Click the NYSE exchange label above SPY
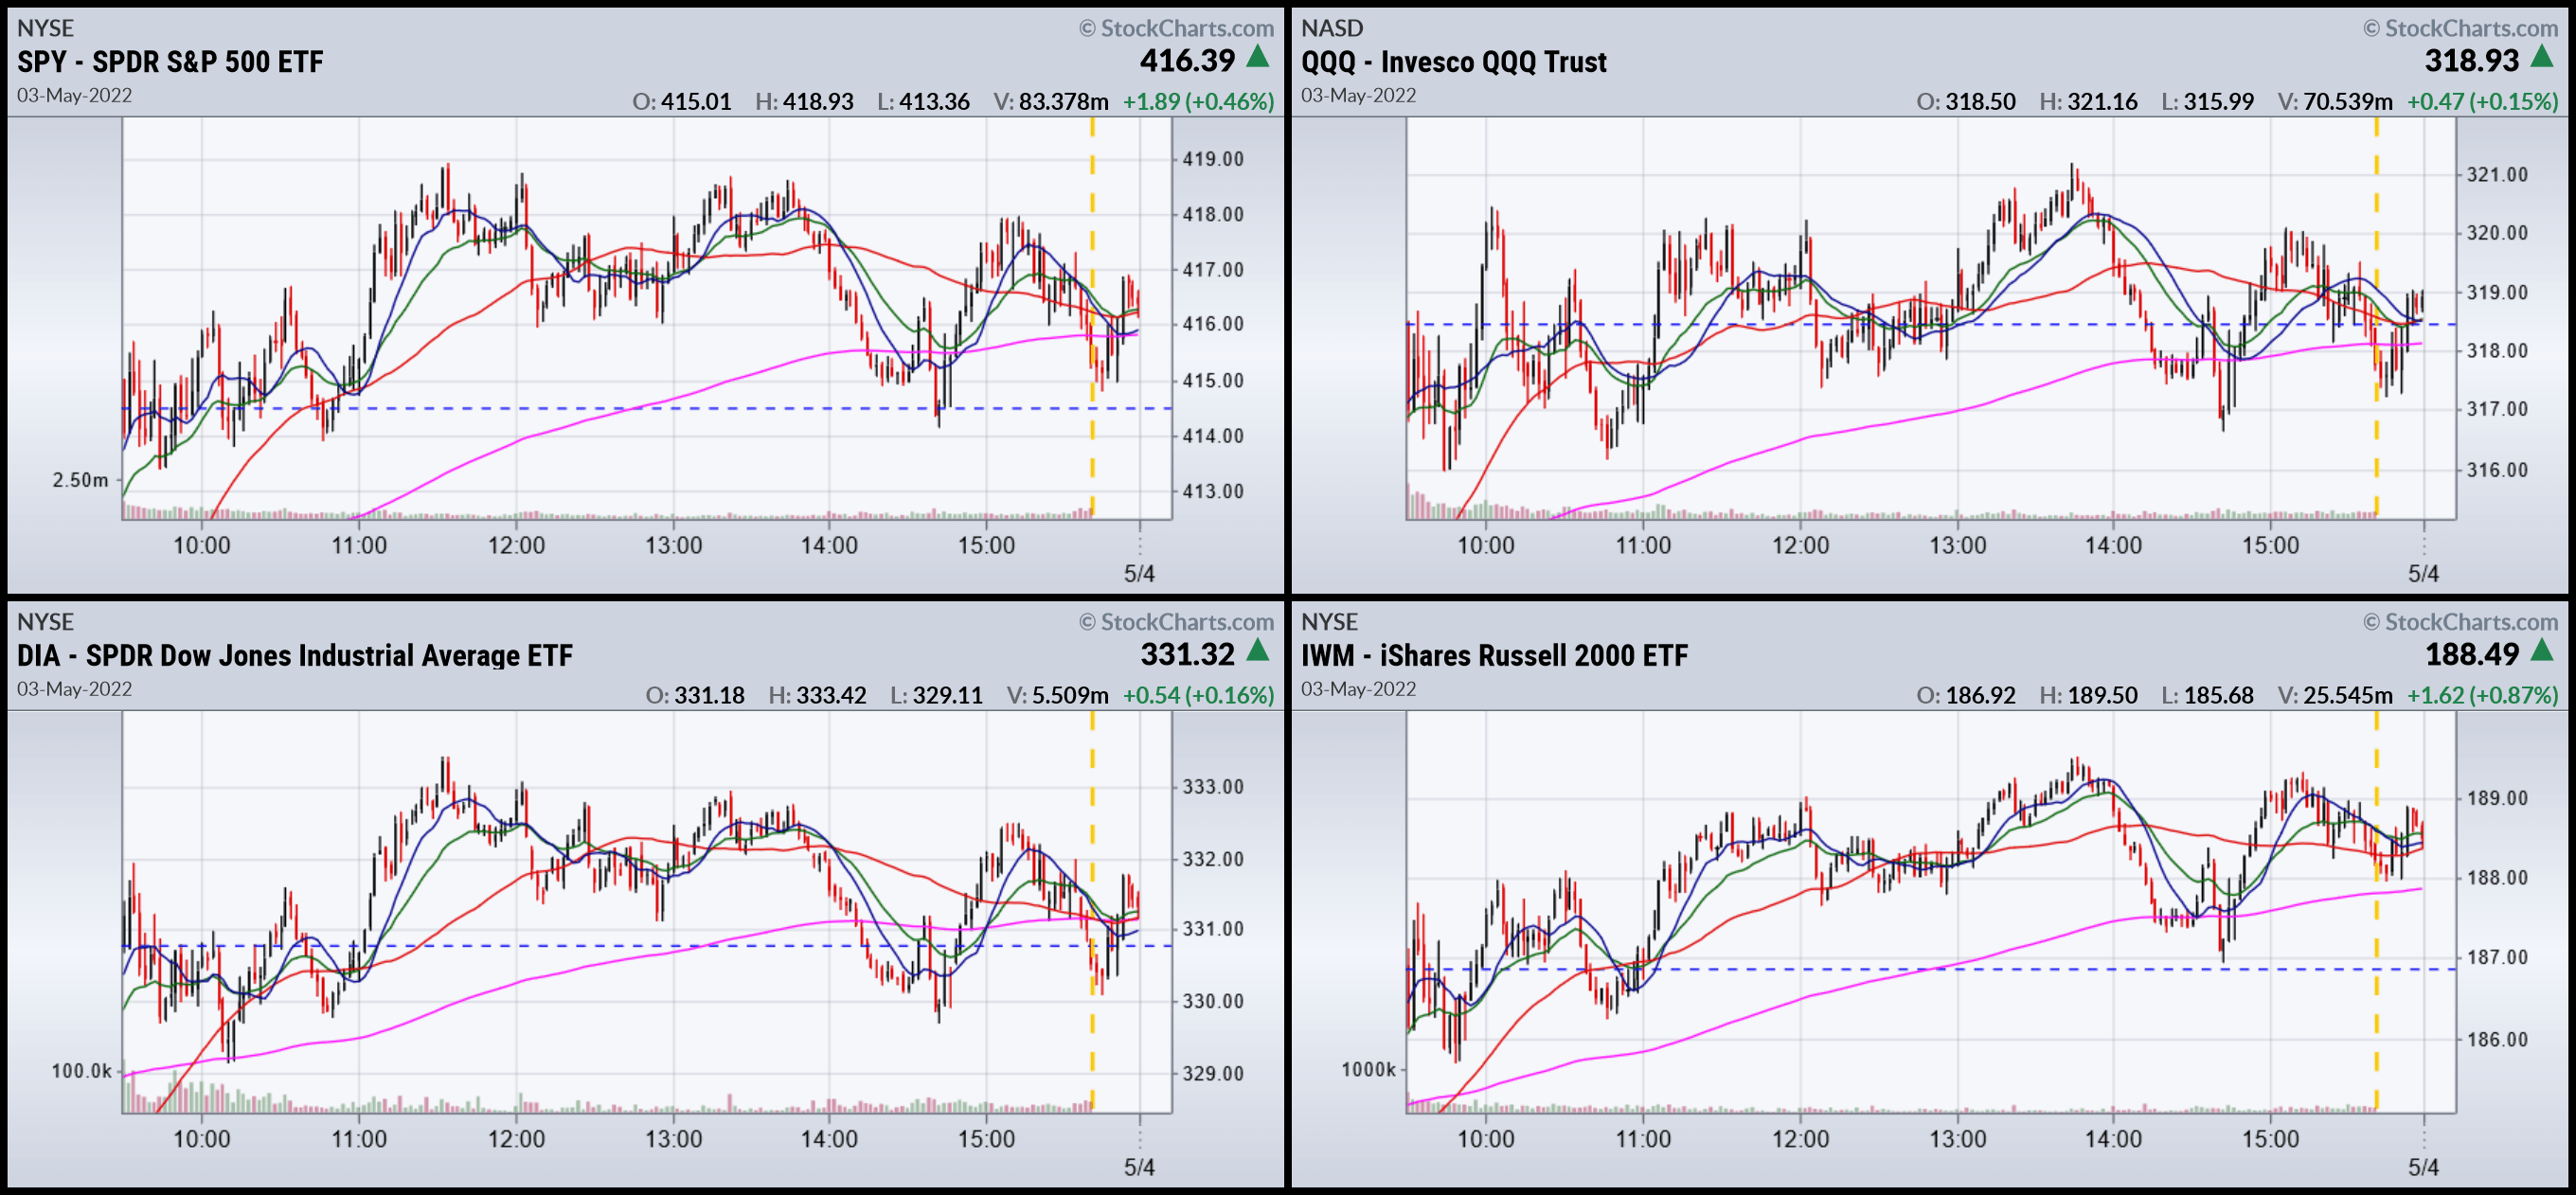This screenshot has height=1195, width=2576. (45, 28)
